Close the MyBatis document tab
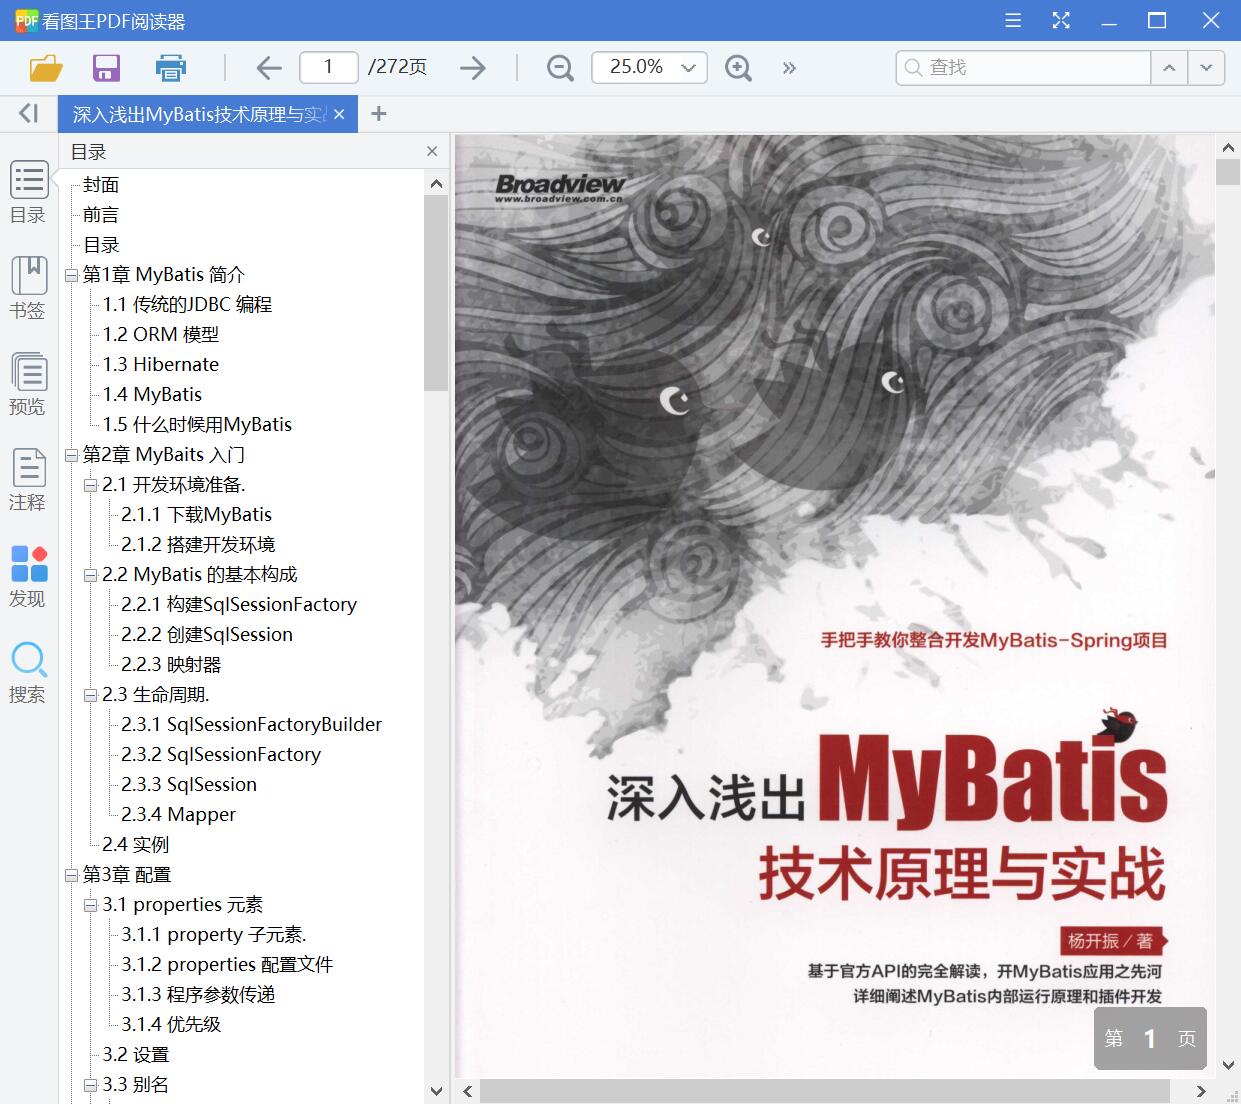Screen dimensions: 1241x1104 (339, 114)
